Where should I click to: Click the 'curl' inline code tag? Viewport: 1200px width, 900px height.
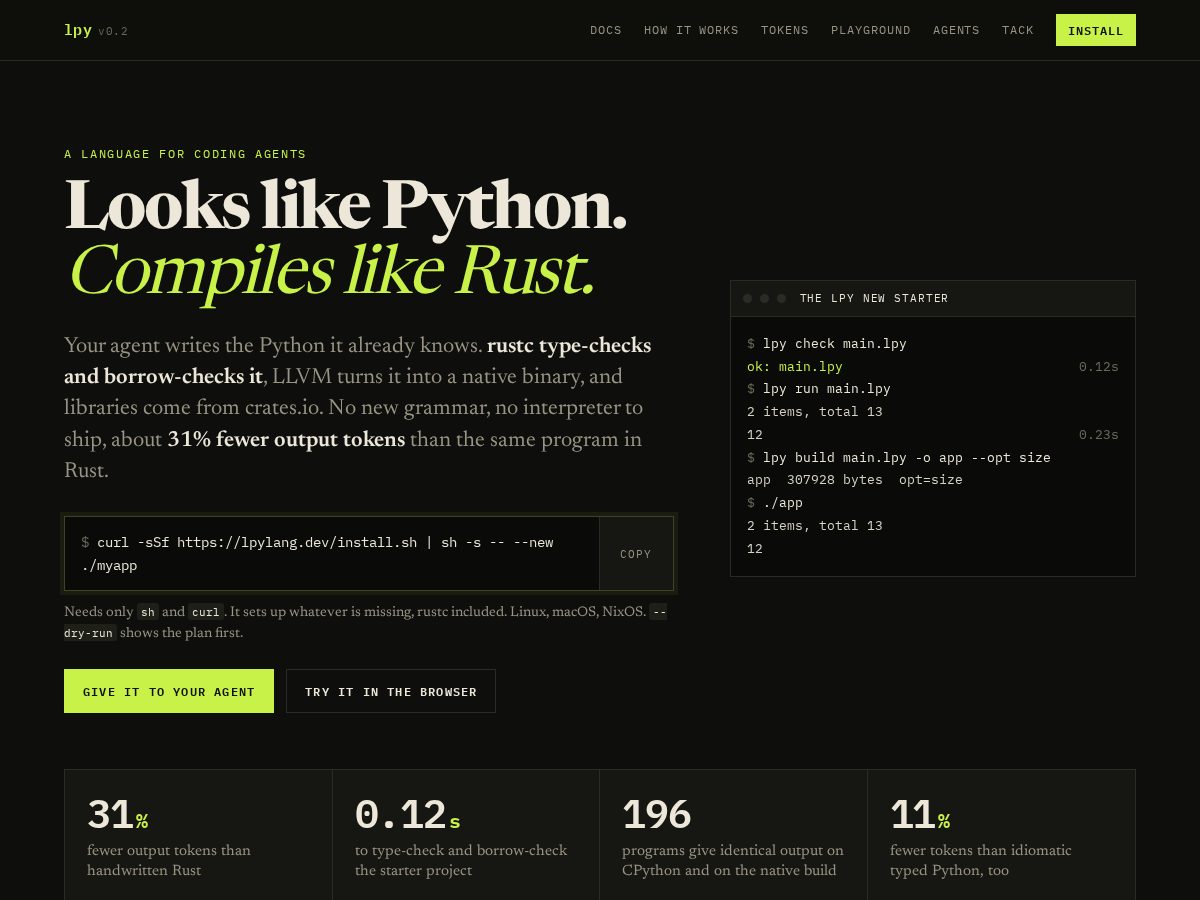coord(206,611)
